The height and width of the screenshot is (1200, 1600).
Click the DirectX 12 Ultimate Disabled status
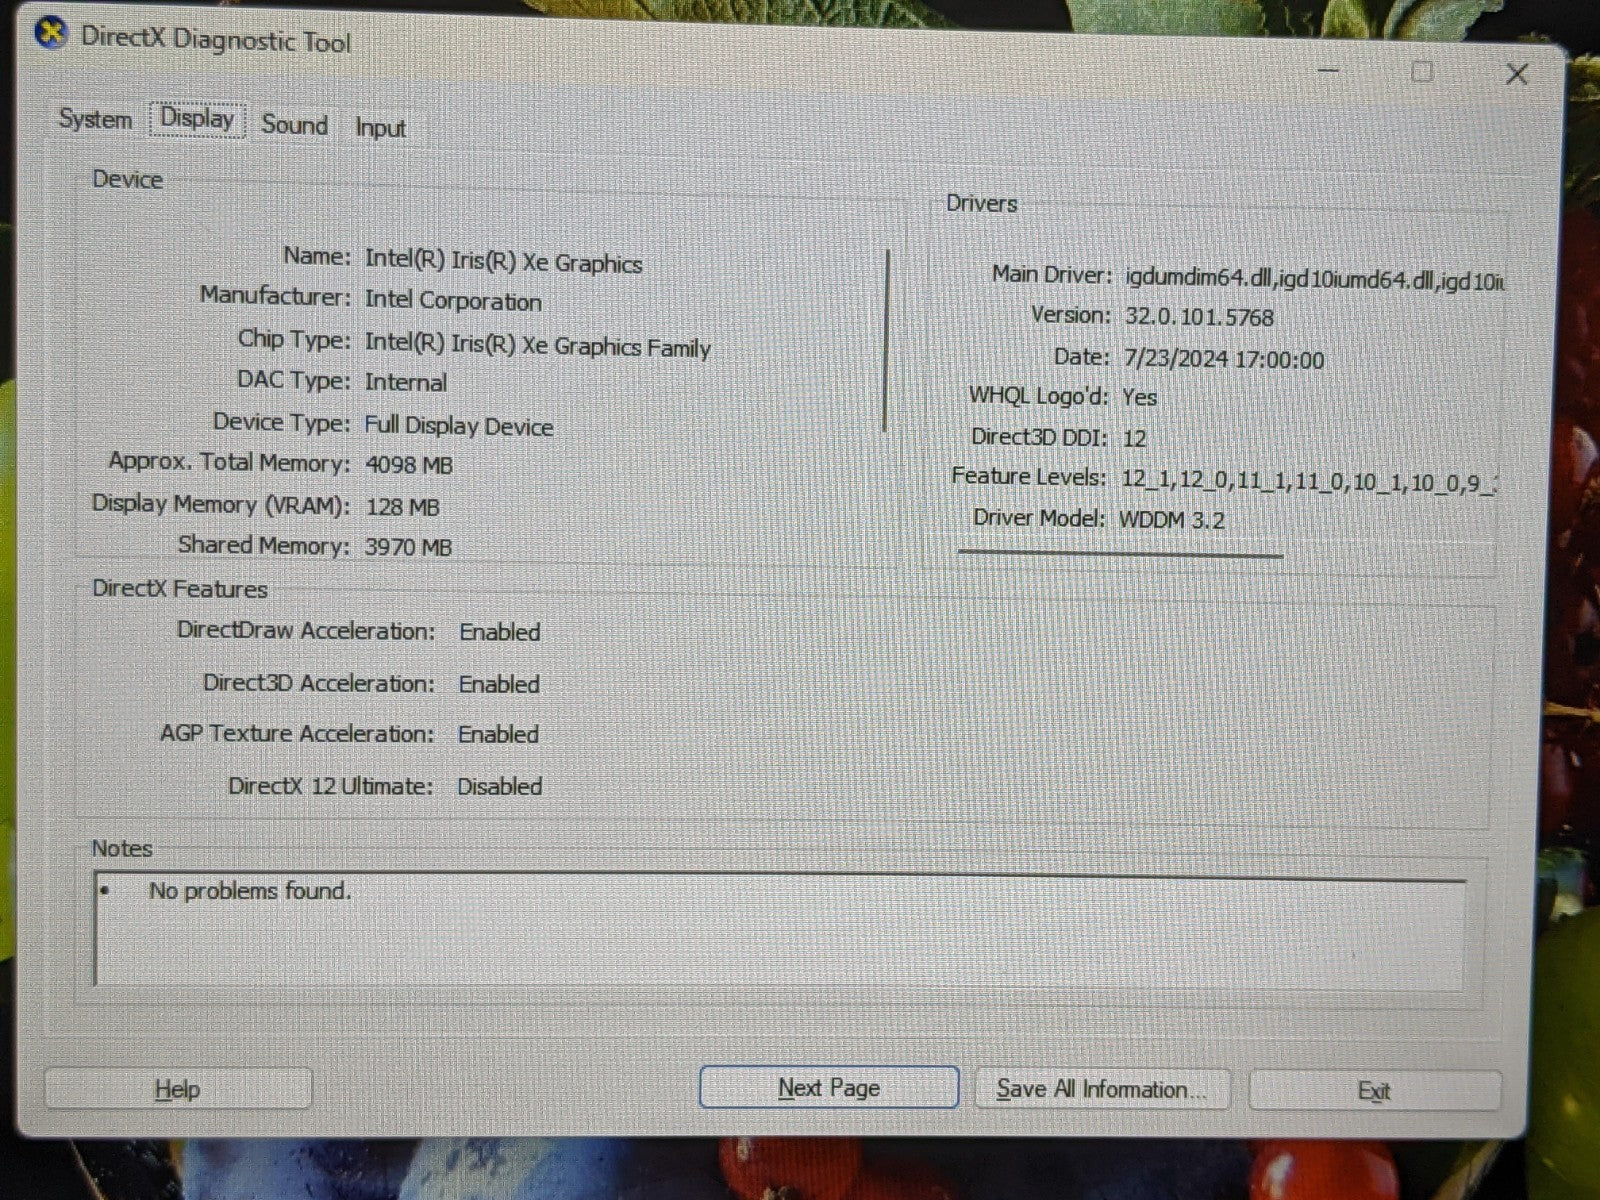click(x=499, y=786)
